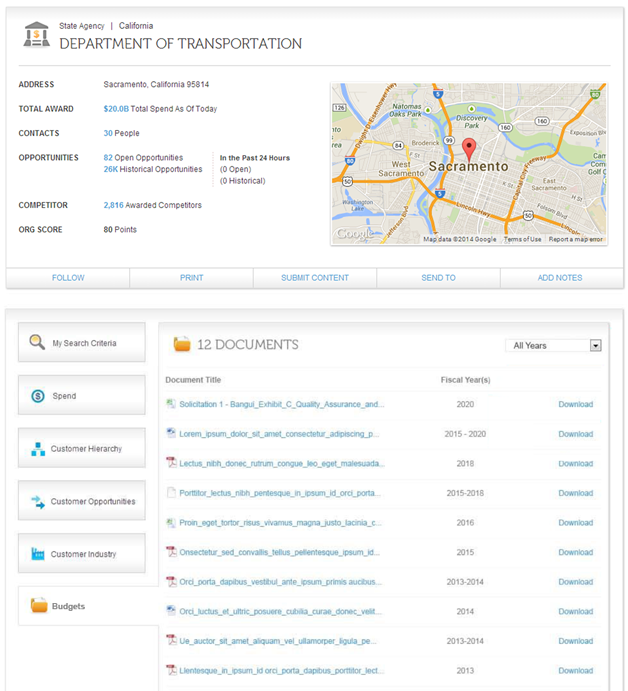Open the My Search Criteria tab

pyautogui.click(x=82, y=342)
